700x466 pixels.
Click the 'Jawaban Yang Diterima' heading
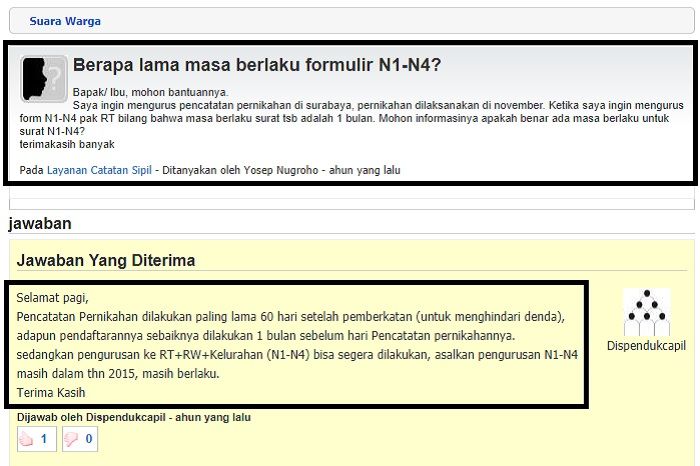pos(105,260)
